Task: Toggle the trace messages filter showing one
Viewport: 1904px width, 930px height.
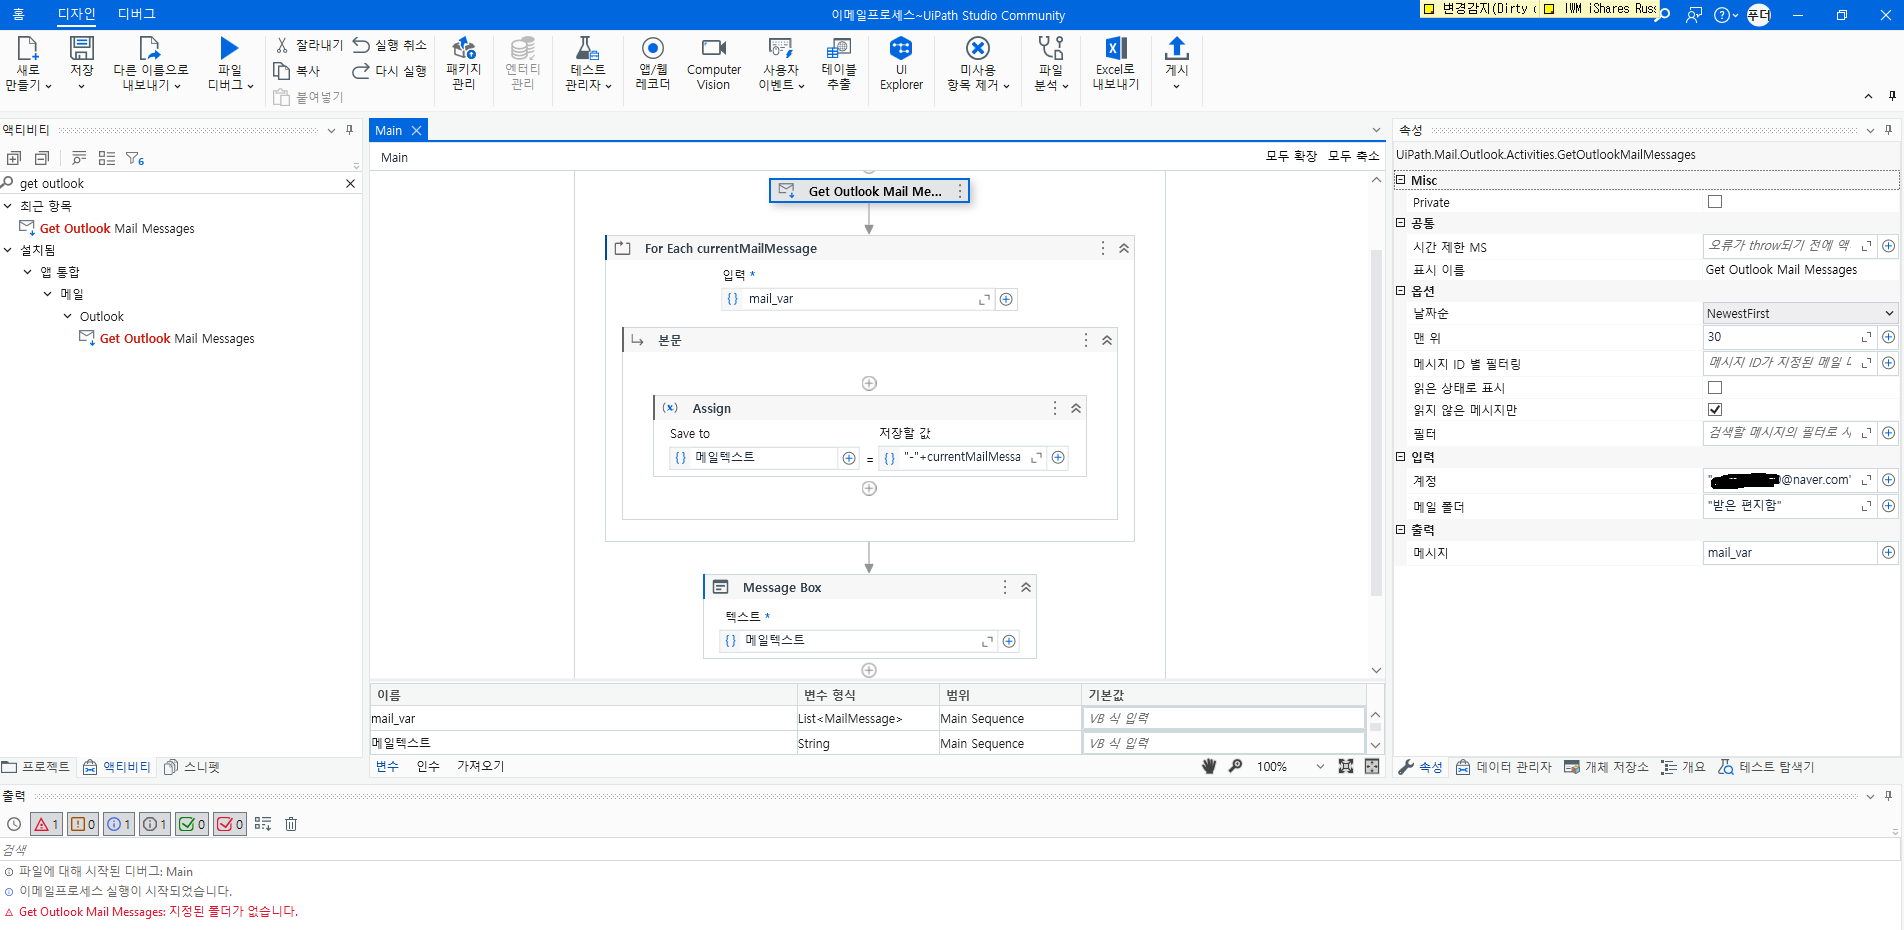Action: pos(155,824)
